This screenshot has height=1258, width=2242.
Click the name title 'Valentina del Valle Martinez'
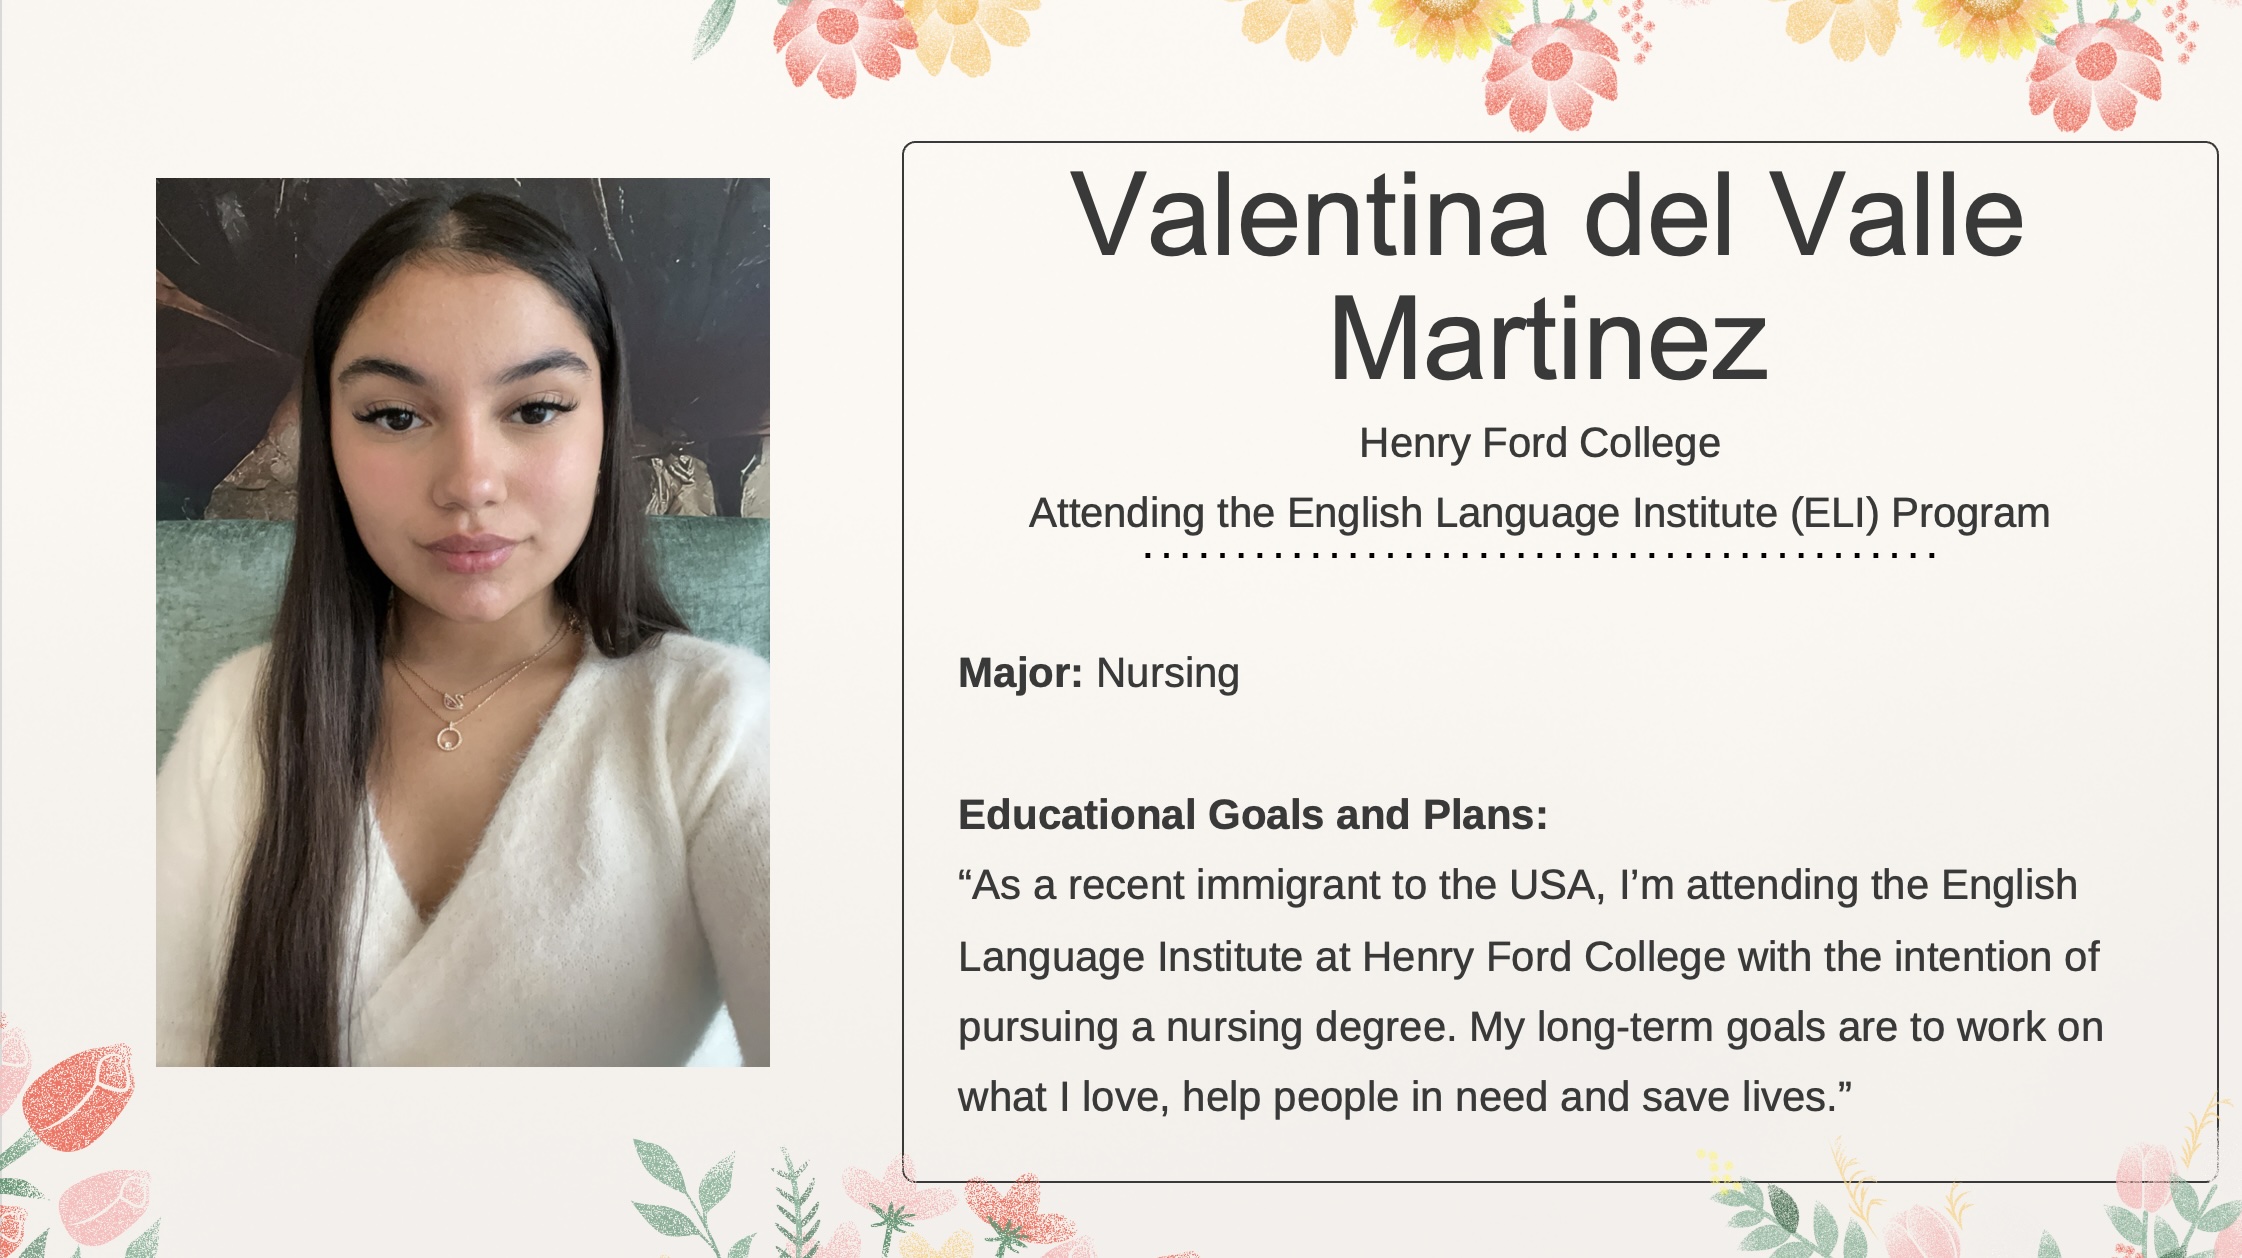coord(1547,277)
